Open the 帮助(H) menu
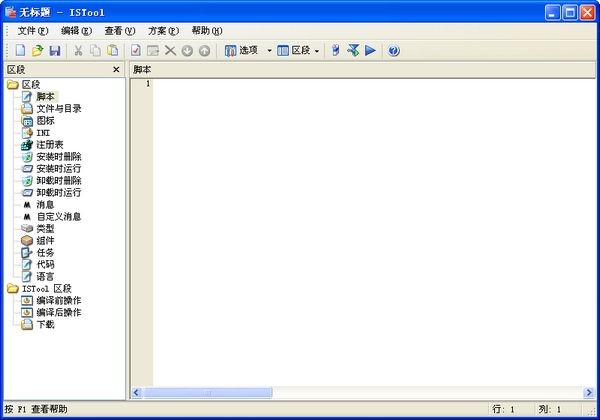This screenshot has height=420, width=600. click(207, 31)
